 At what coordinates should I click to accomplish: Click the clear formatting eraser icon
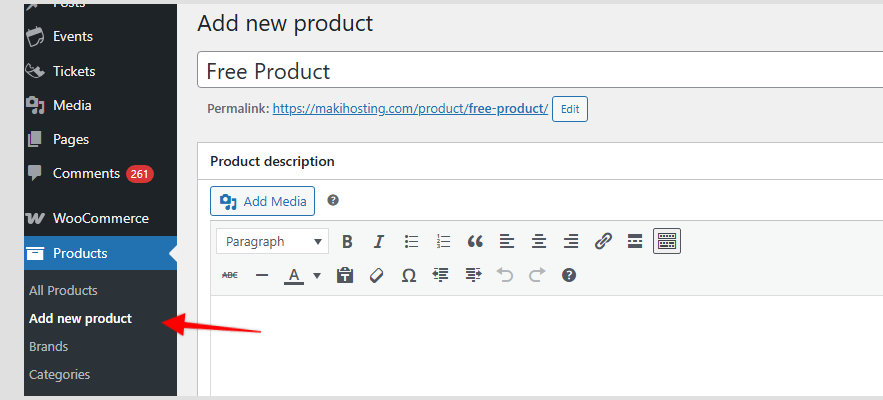pyautogui.click(x=377, y=275)
